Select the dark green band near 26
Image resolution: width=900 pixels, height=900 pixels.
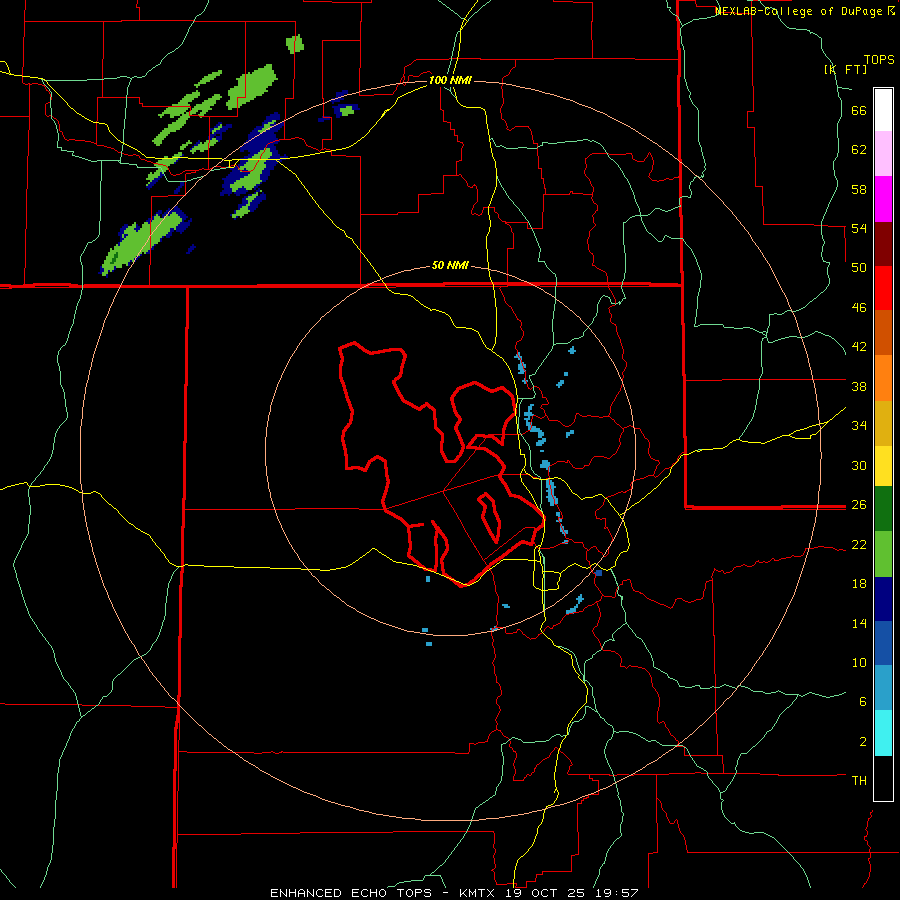point(883,509)
